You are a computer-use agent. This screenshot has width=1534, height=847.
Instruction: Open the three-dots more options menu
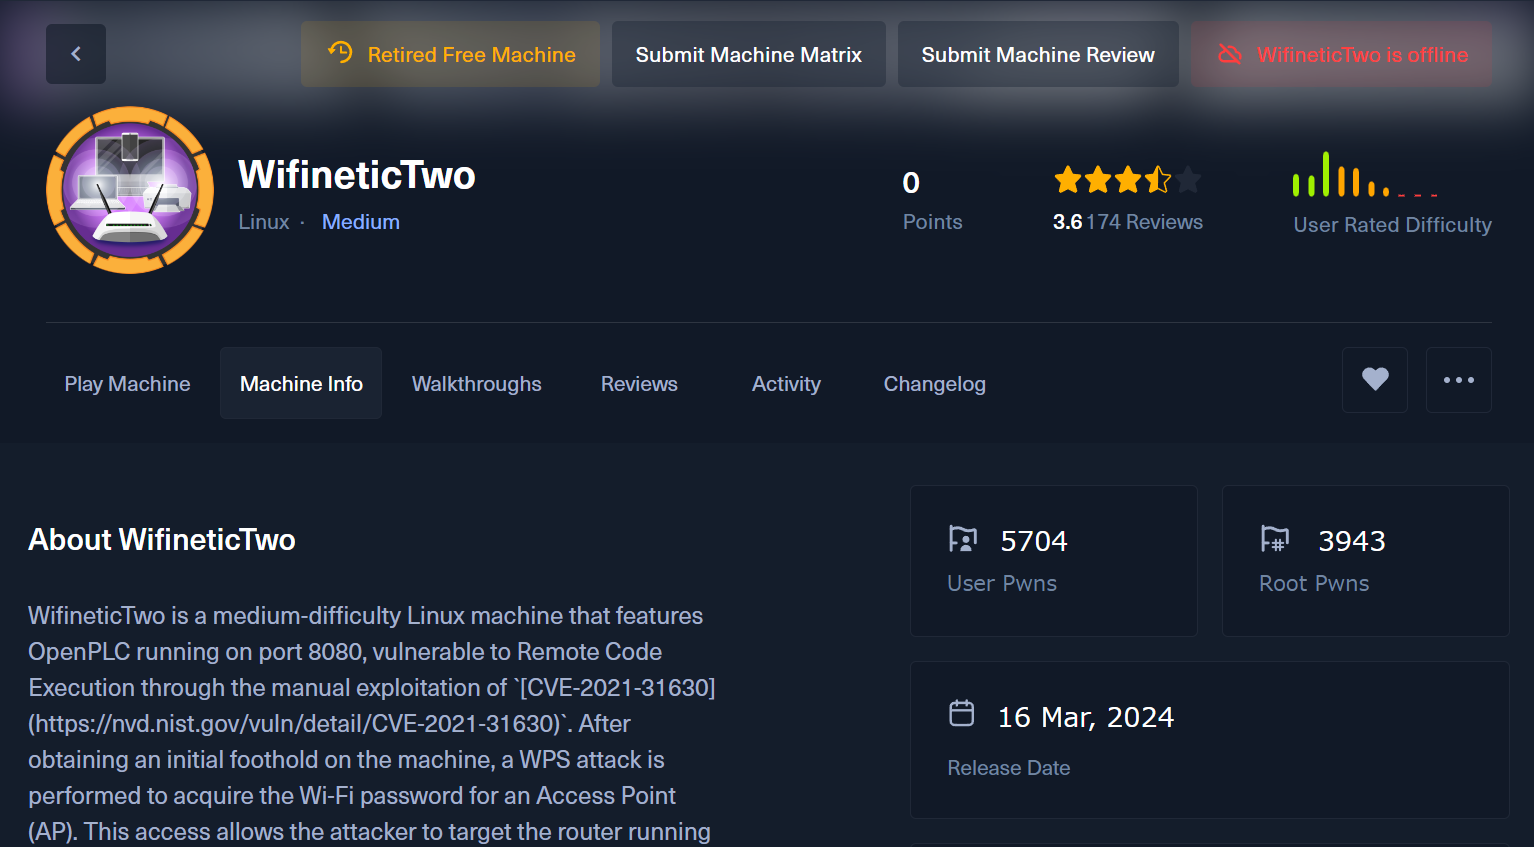click(1459, 380)
